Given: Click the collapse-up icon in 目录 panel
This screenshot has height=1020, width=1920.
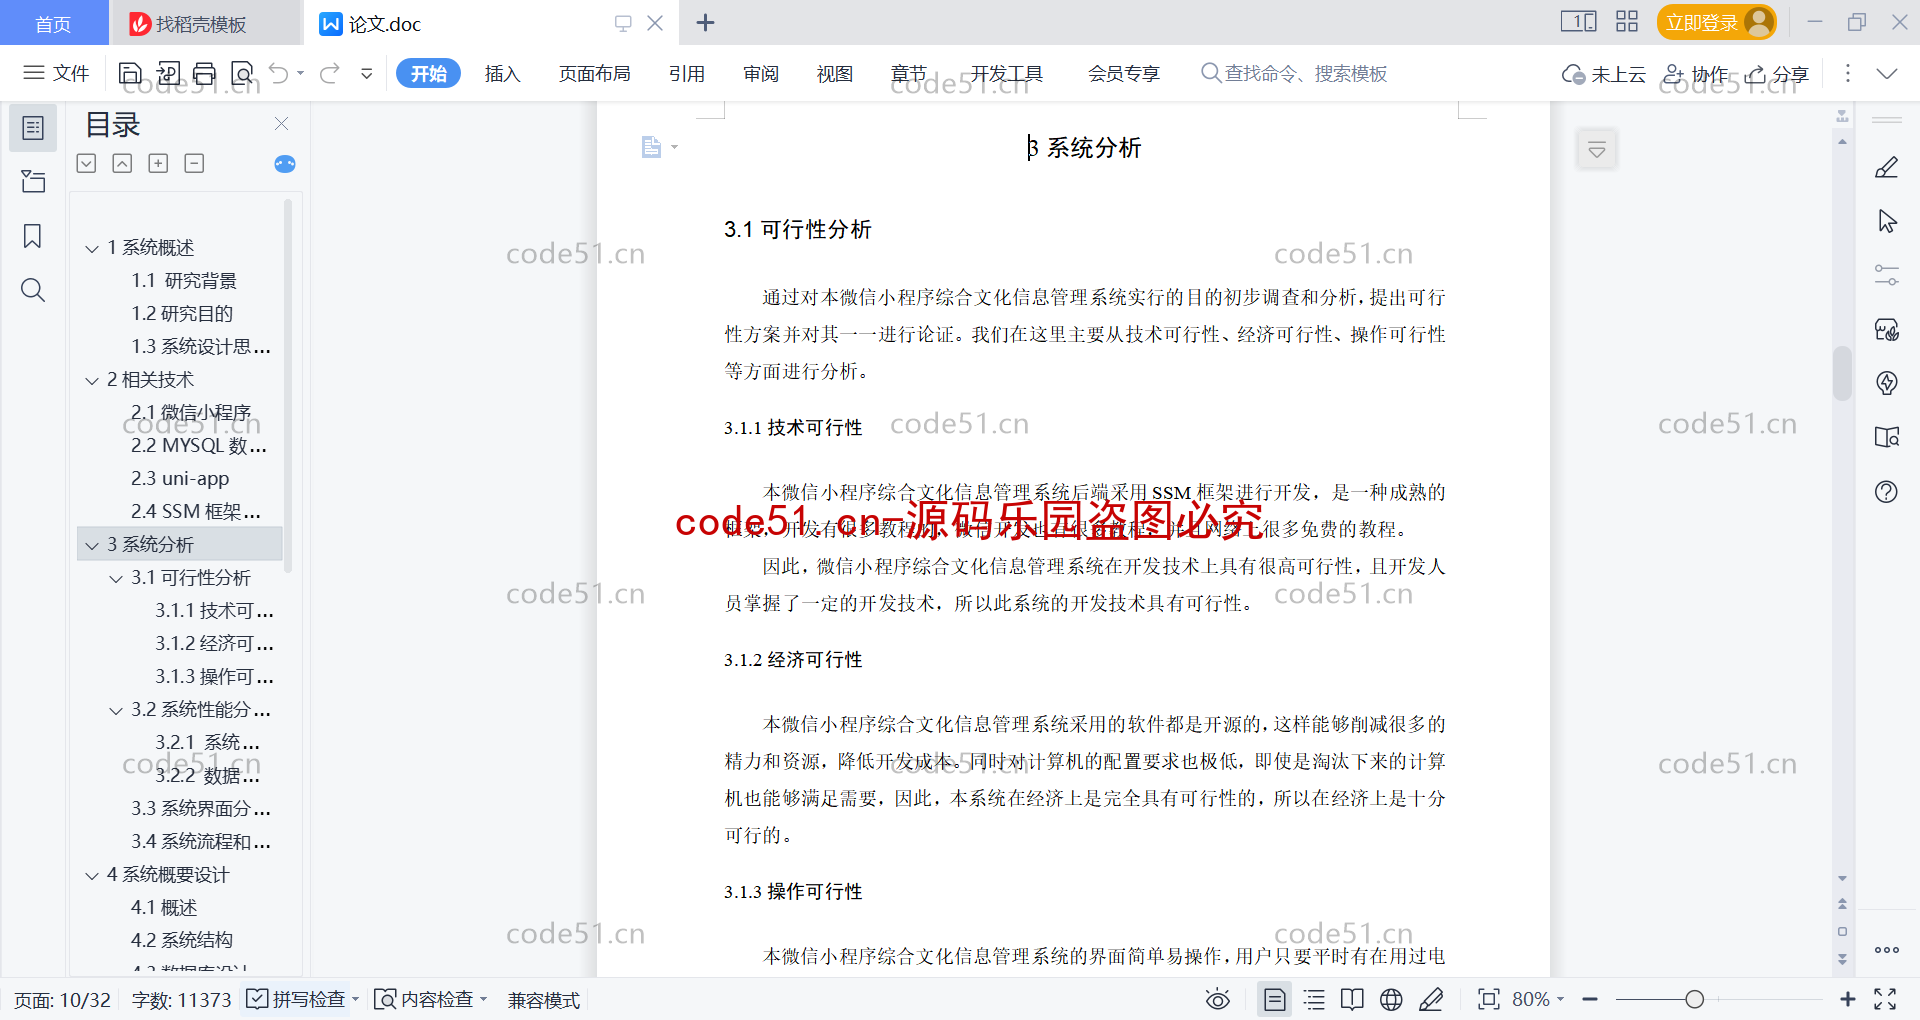Looking at the screenshot, I should tap(122, 163).
